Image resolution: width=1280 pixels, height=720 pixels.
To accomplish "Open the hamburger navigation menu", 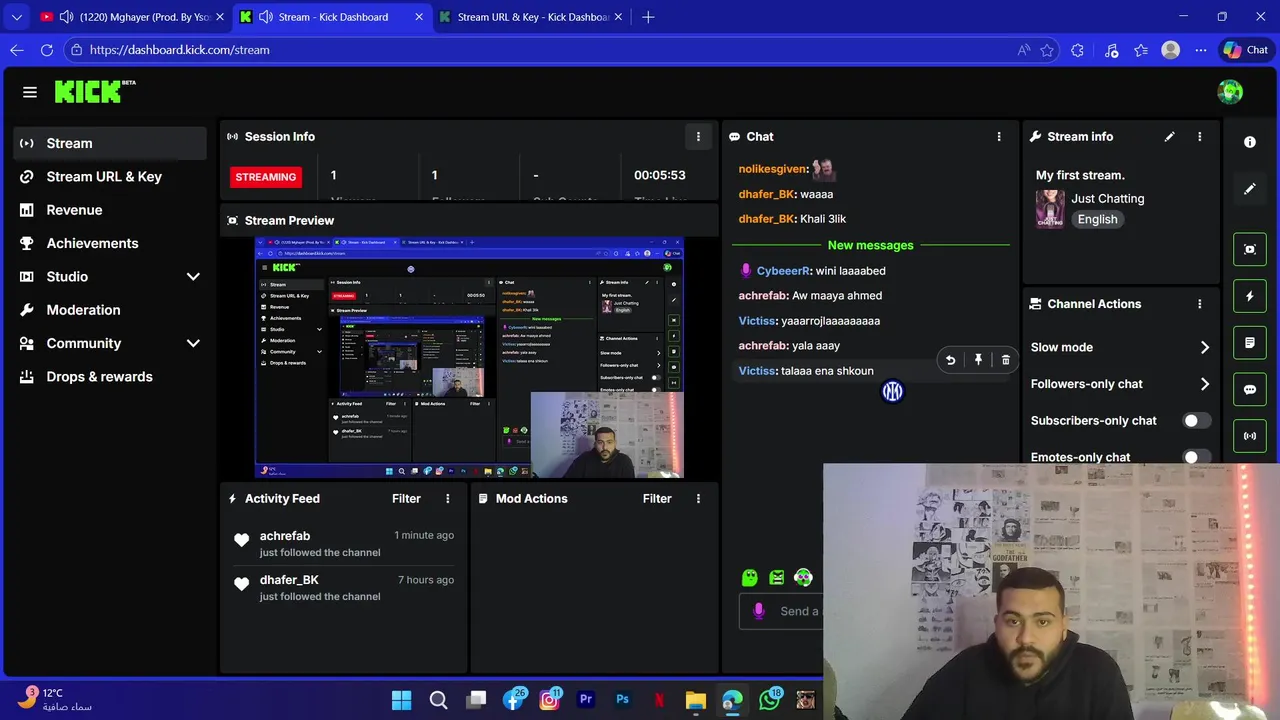I will (30, 92).
